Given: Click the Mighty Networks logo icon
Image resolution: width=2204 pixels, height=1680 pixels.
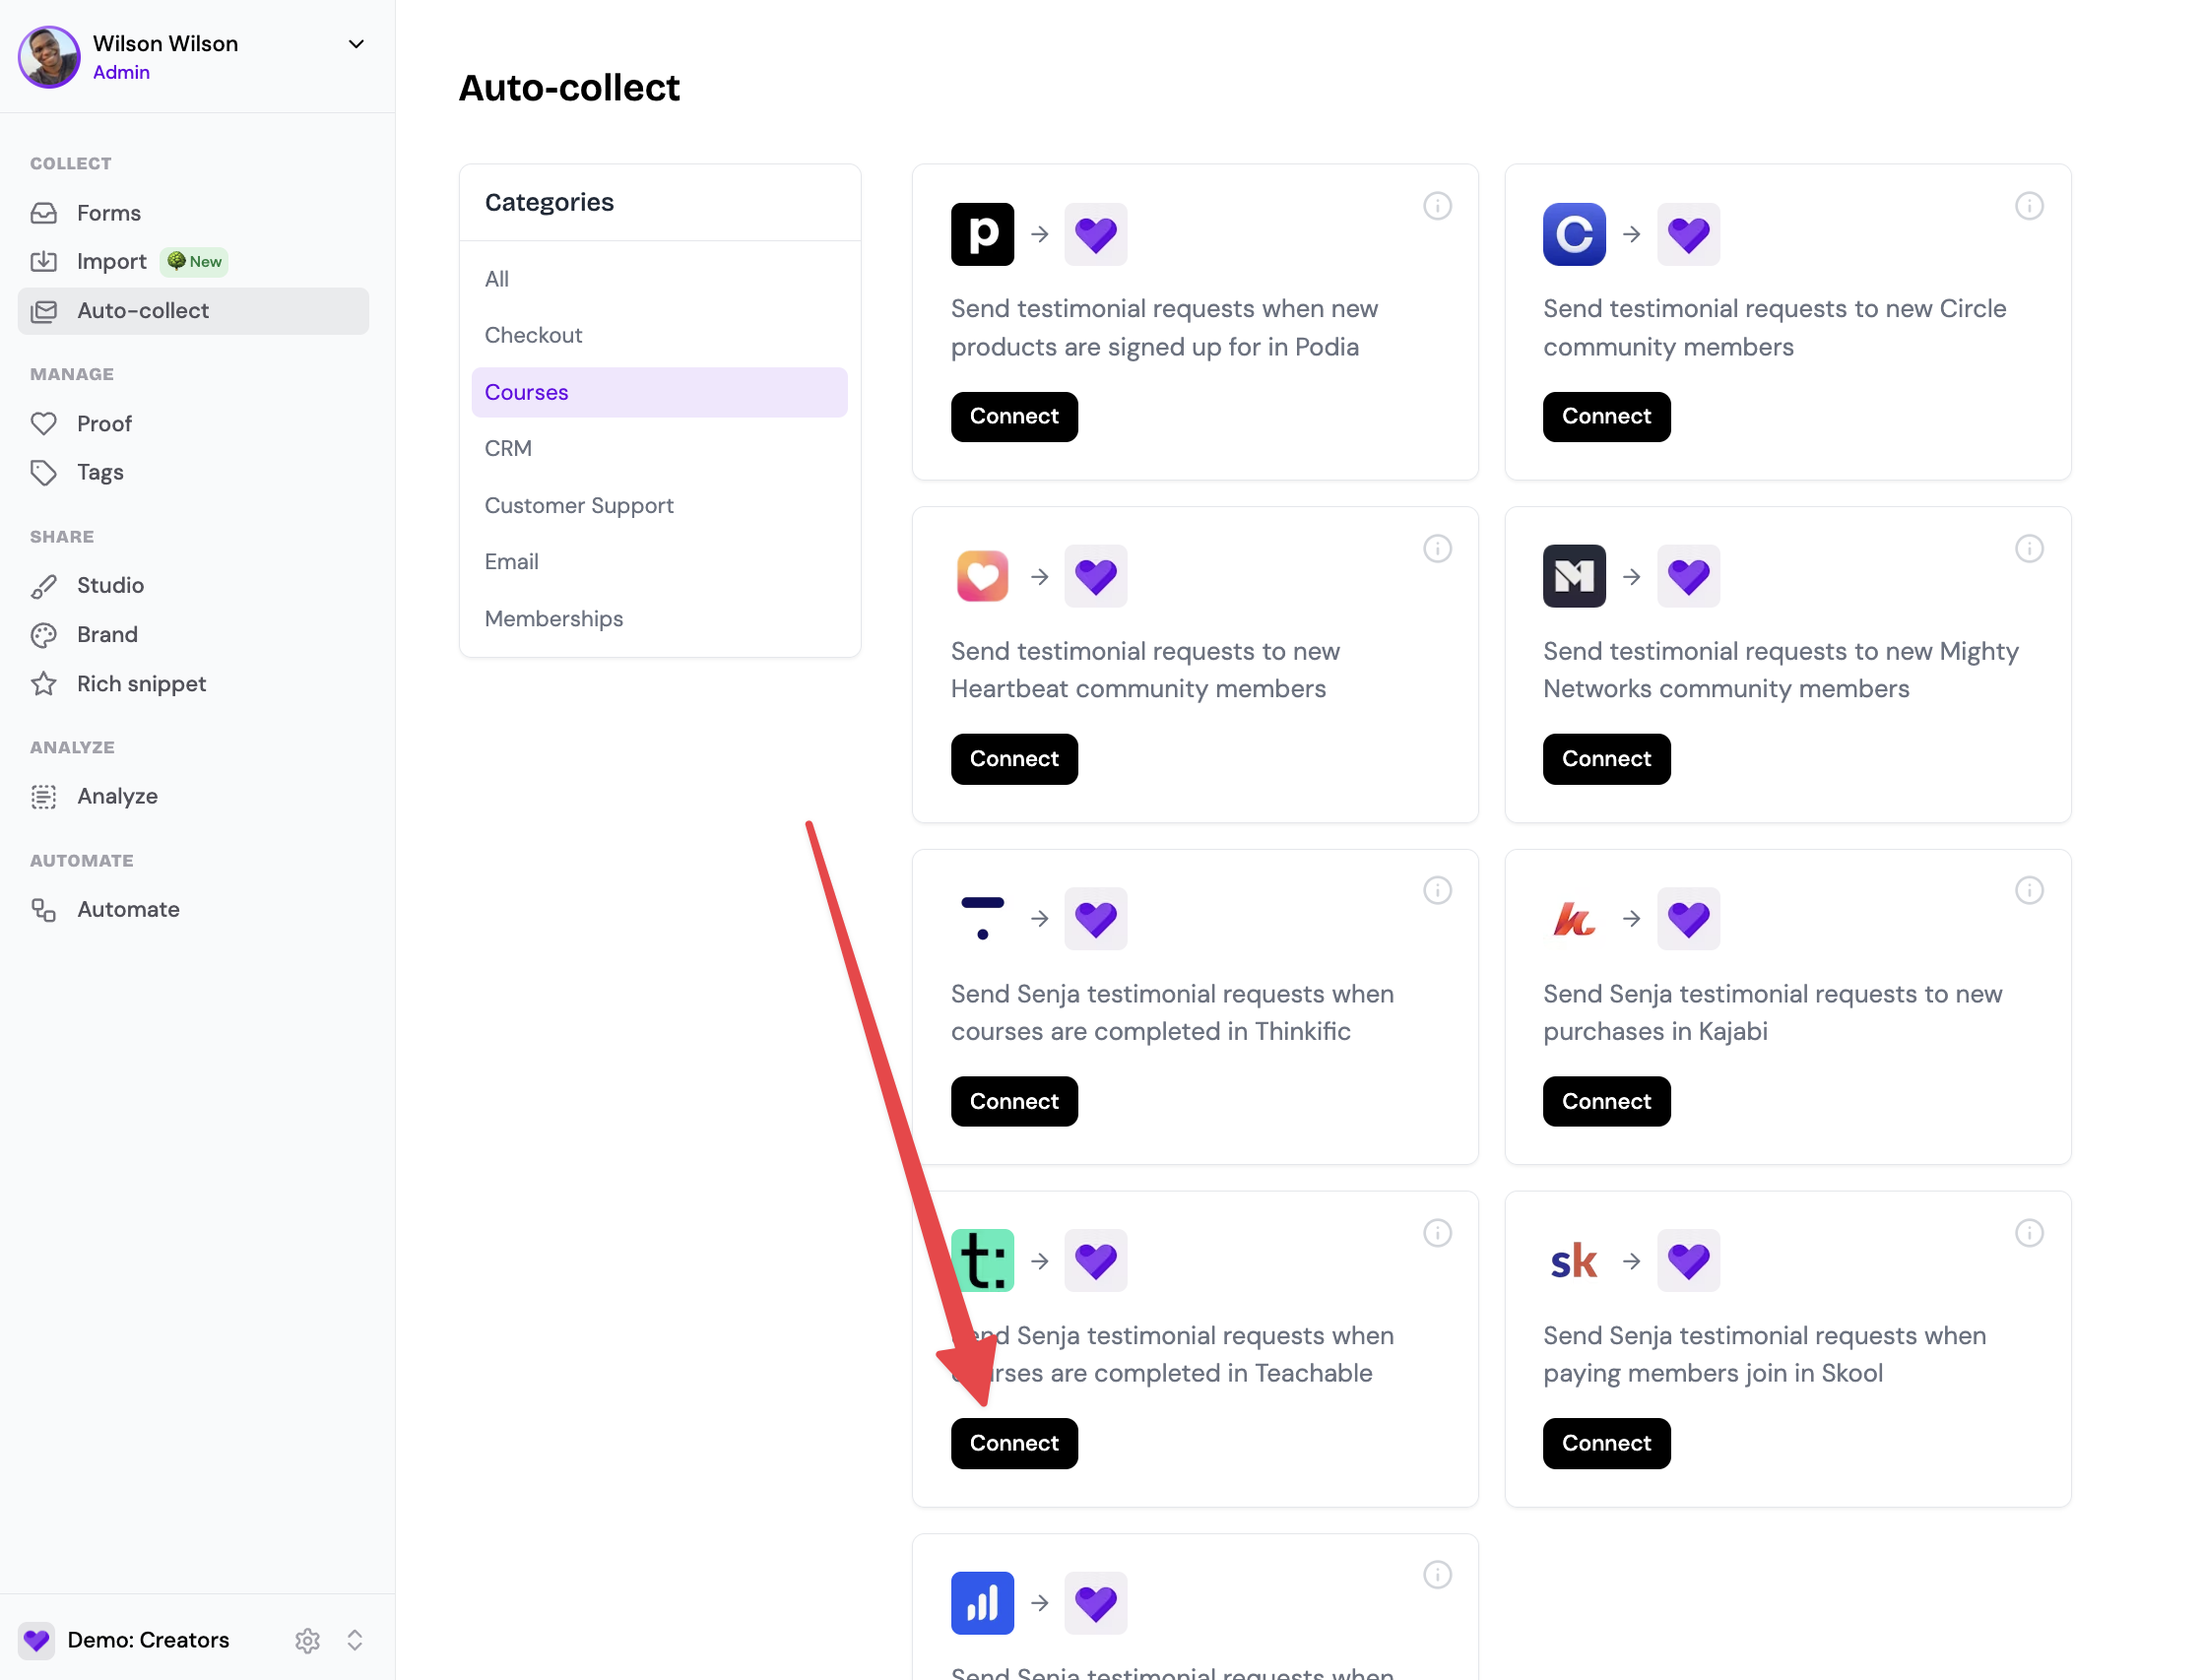Looking at the screenshot, I should click(x=1574, y=576).
